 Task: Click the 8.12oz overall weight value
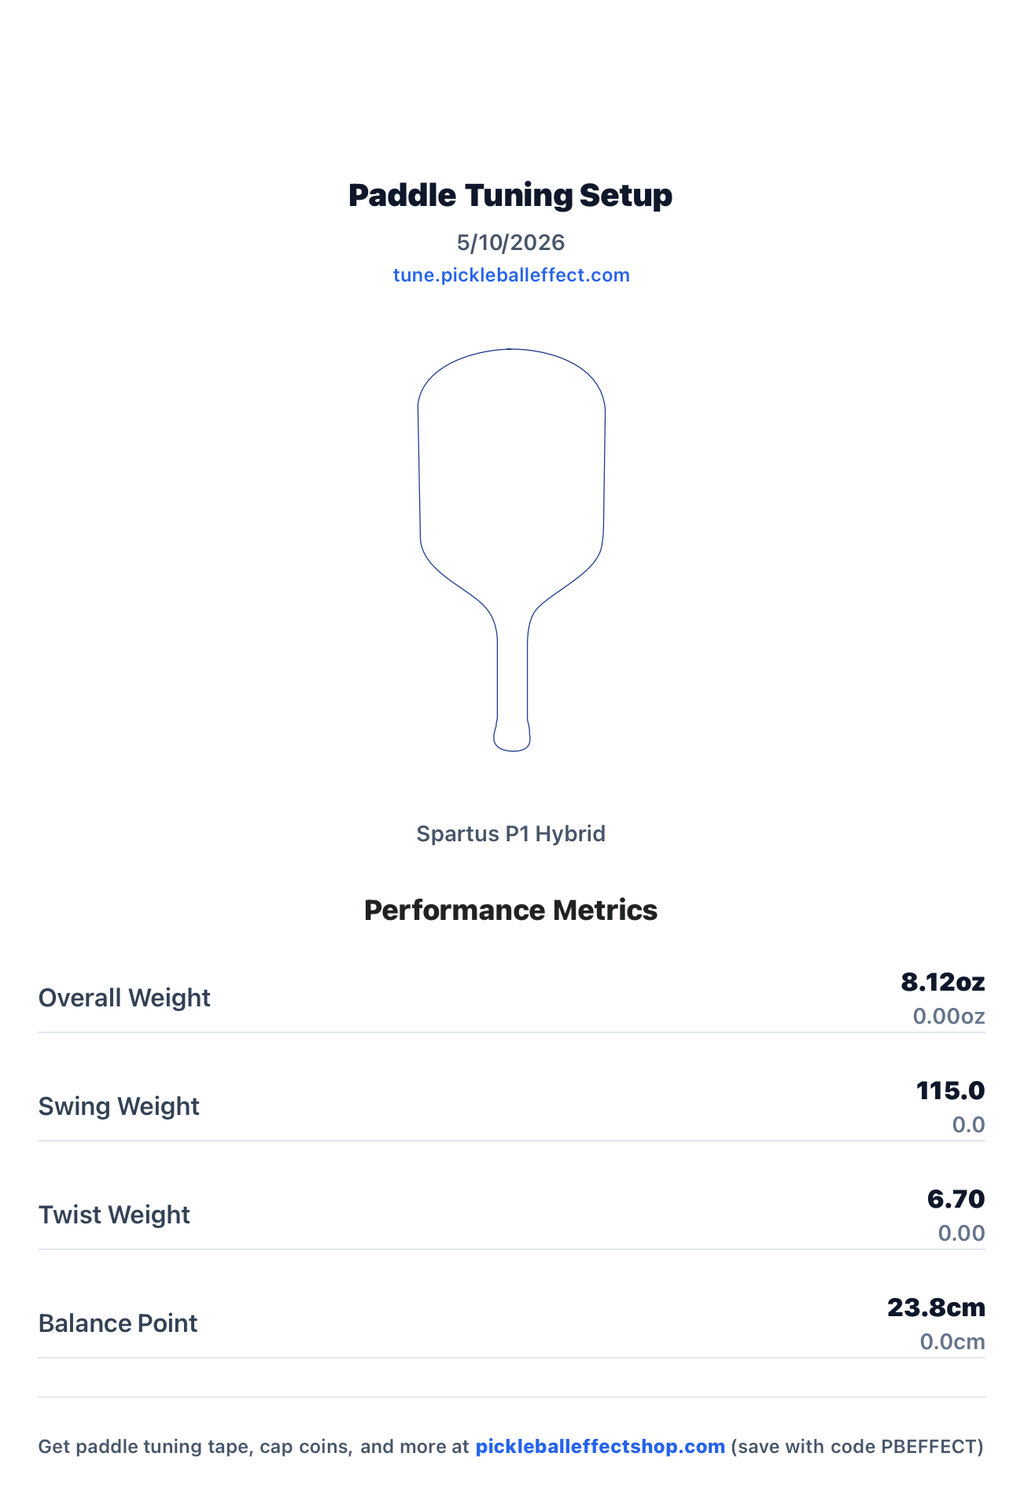(x=943, y=982)
